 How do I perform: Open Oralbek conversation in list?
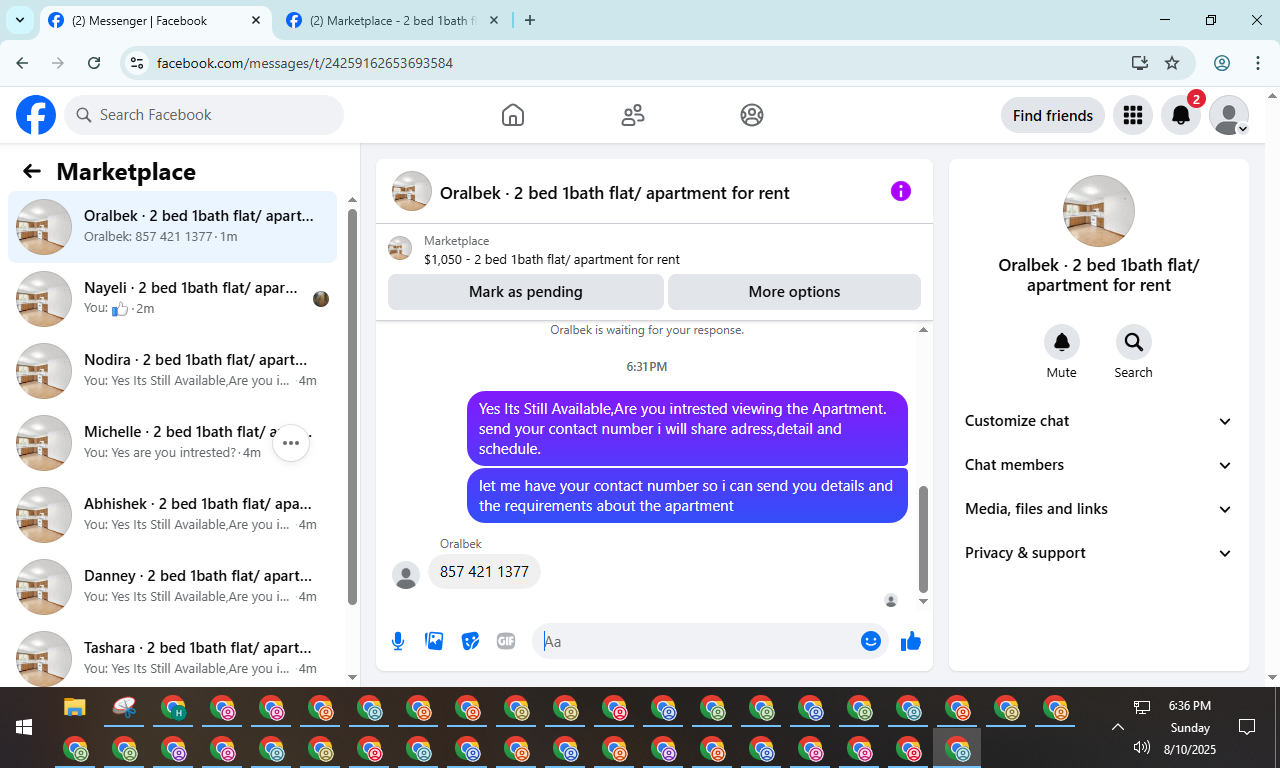click(172, 227)
